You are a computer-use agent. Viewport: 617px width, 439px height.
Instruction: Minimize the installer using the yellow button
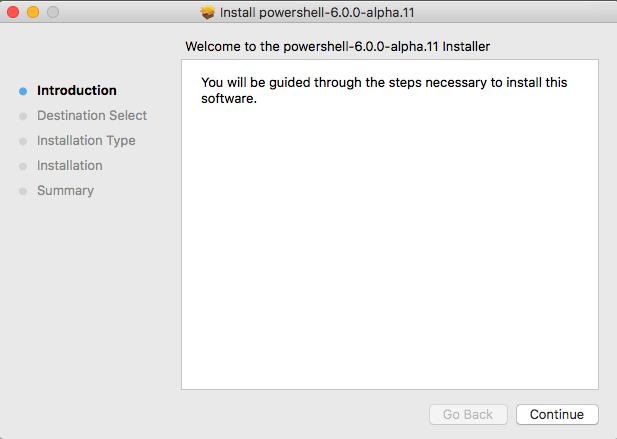click(x=33, y=13)
